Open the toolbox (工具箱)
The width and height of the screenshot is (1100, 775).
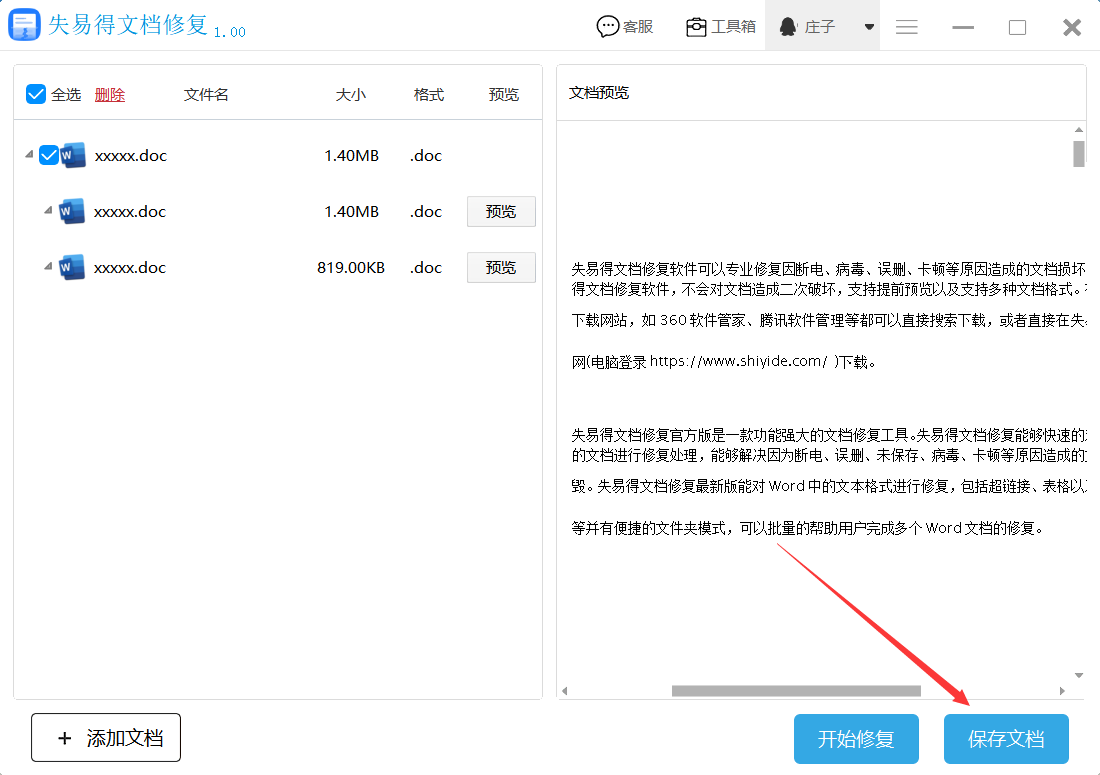[720, 27]
